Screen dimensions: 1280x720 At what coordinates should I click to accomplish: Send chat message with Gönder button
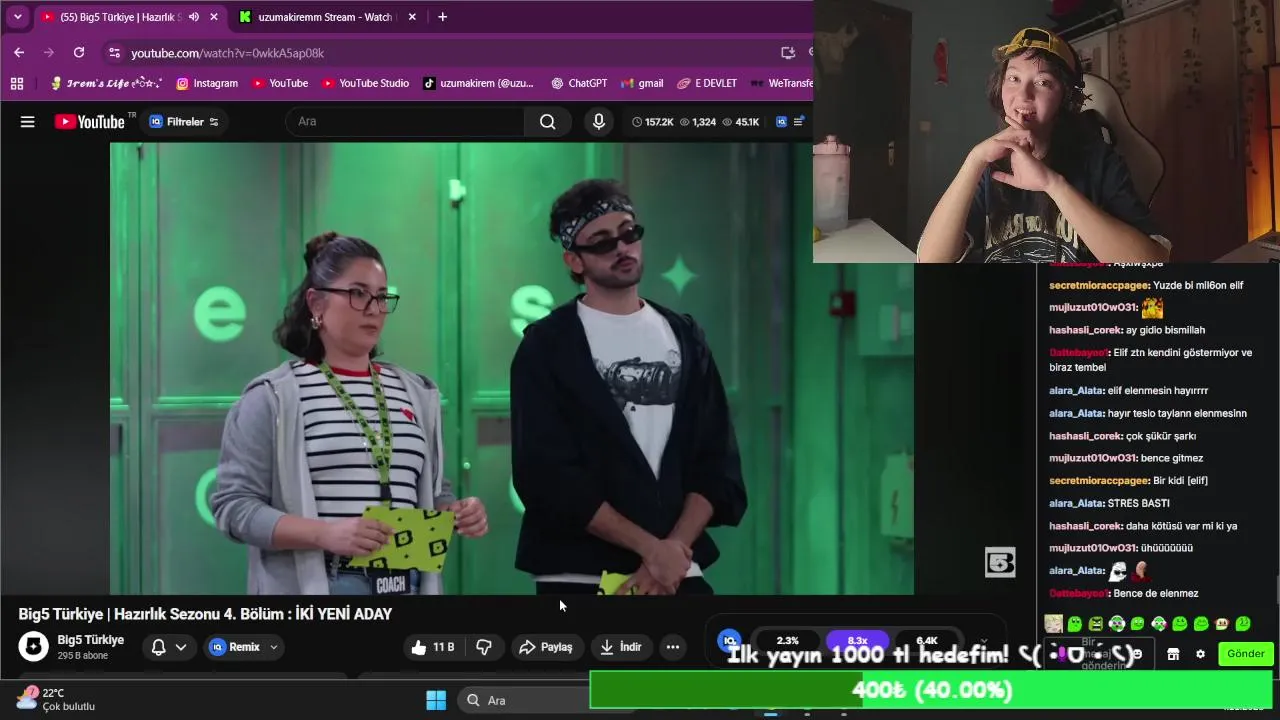click(1245, 654)
